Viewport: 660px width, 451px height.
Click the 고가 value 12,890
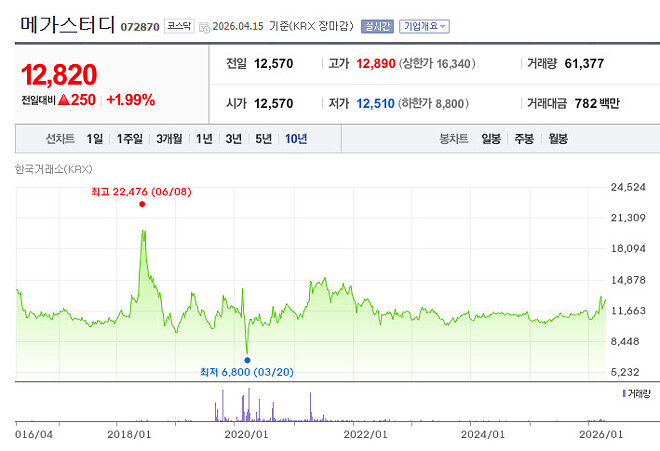(x=375, y=64)
